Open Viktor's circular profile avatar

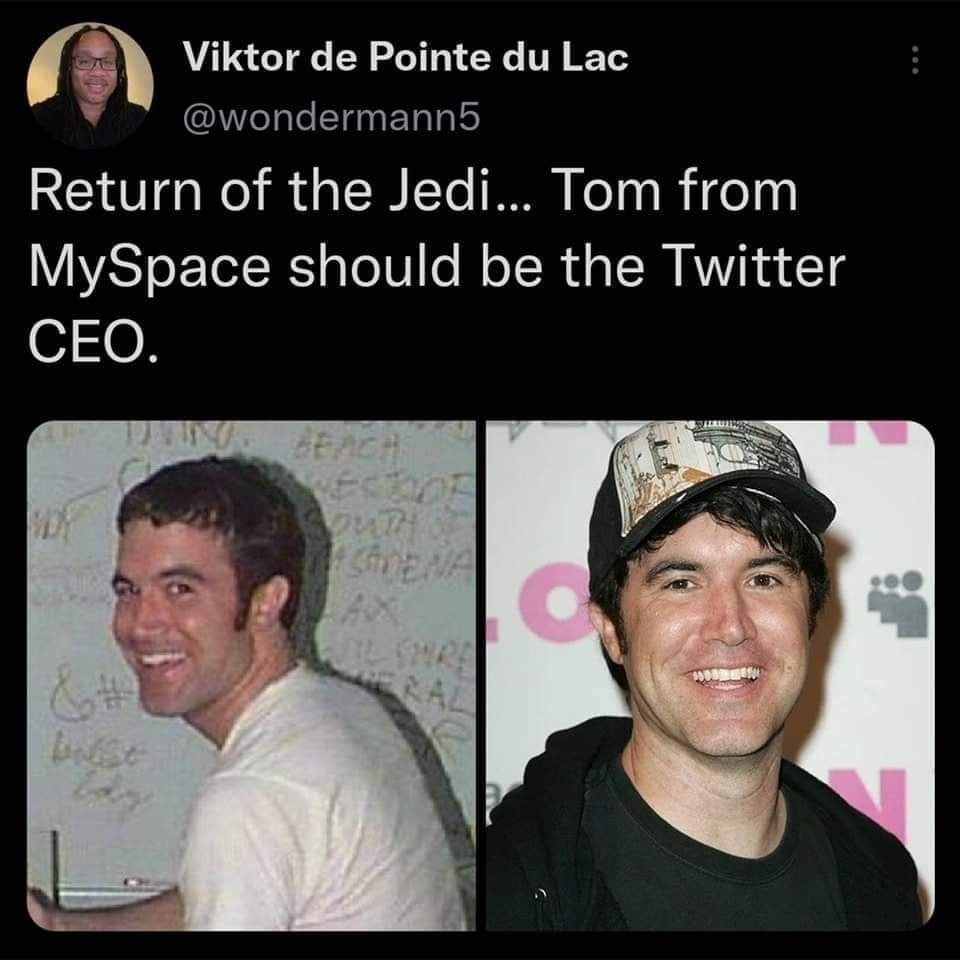click(90, 85)
